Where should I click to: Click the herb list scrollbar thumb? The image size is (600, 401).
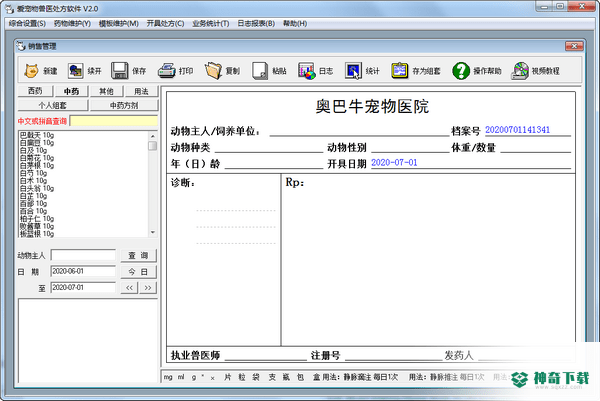pos(153,146)
